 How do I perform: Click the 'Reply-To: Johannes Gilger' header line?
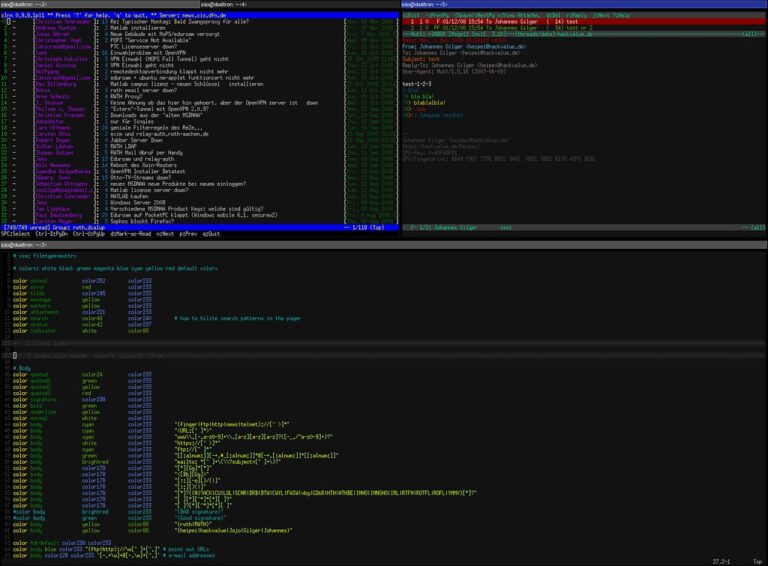(470, 66)
